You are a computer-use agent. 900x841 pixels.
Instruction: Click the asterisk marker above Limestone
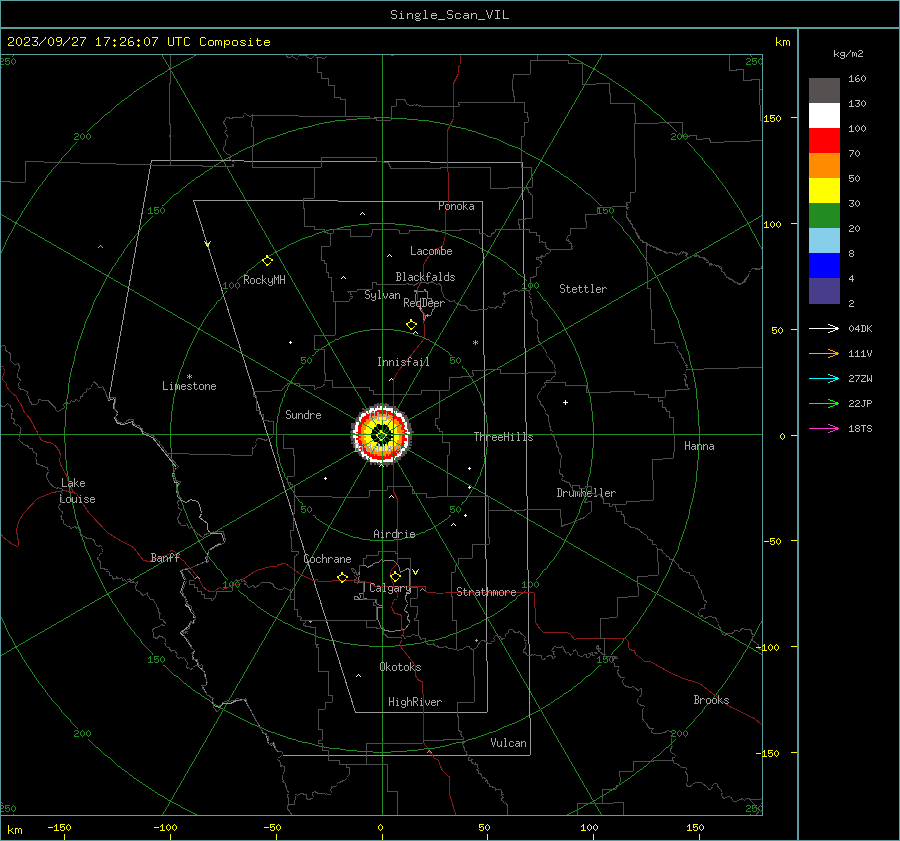point(189,377)
